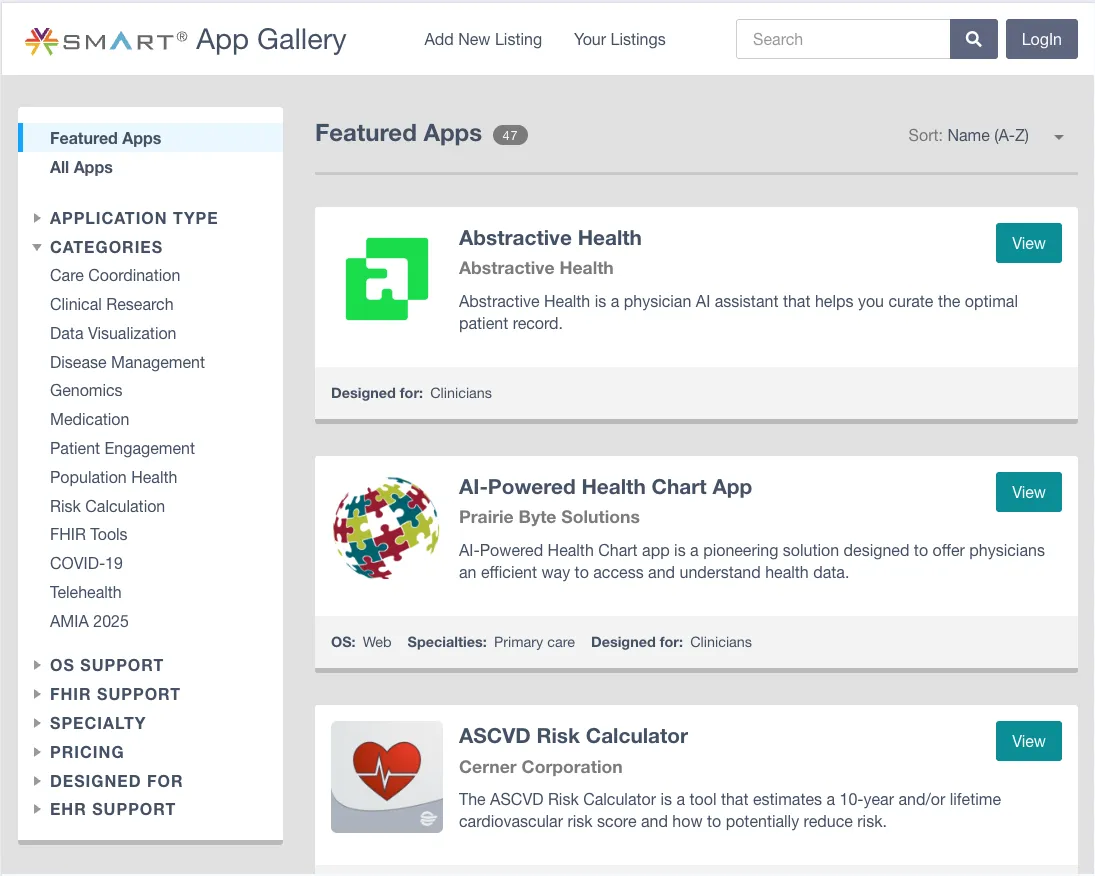1095x876 pixels.
Task: Click inside the Search field
Action: tap(843, 39)
